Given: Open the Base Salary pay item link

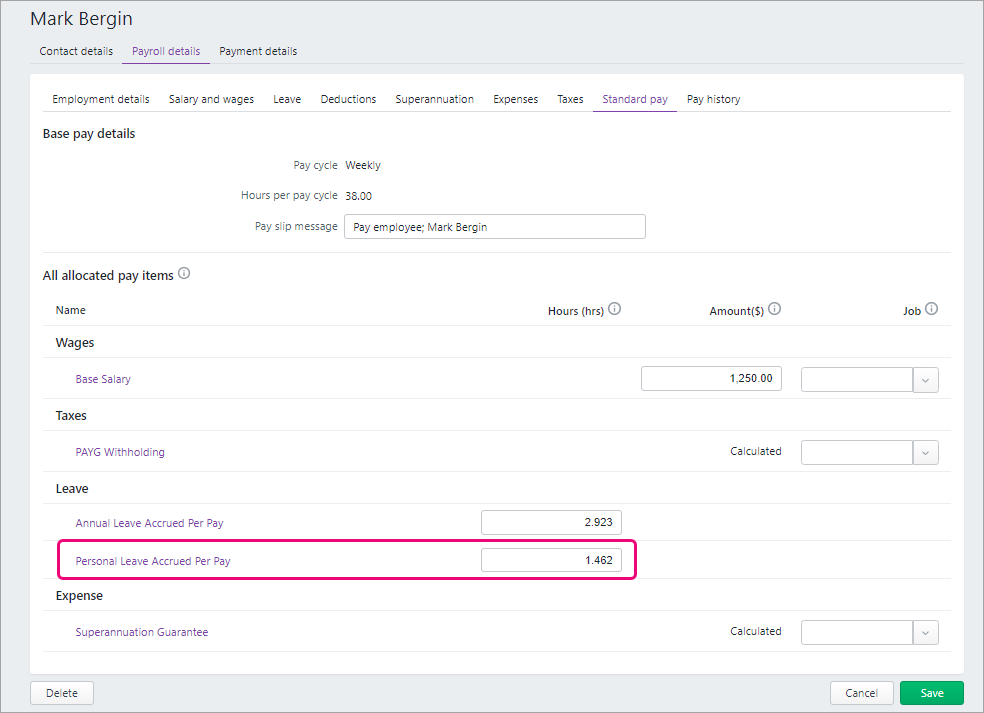Looking at the screenshot, I should (x=103, y=380).
